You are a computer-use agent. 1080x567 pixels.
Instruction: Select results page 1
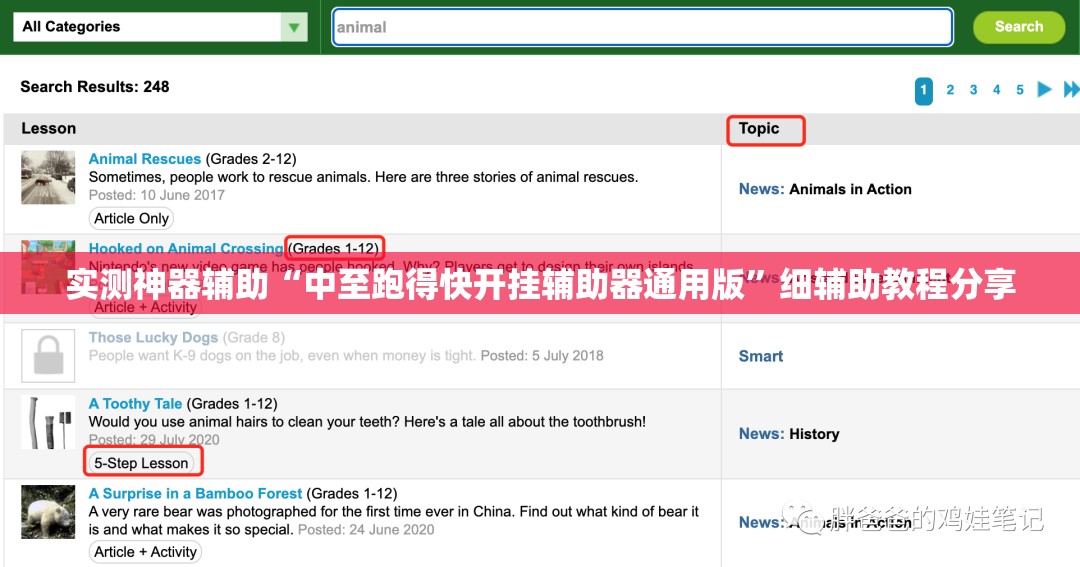pos(924,90)
